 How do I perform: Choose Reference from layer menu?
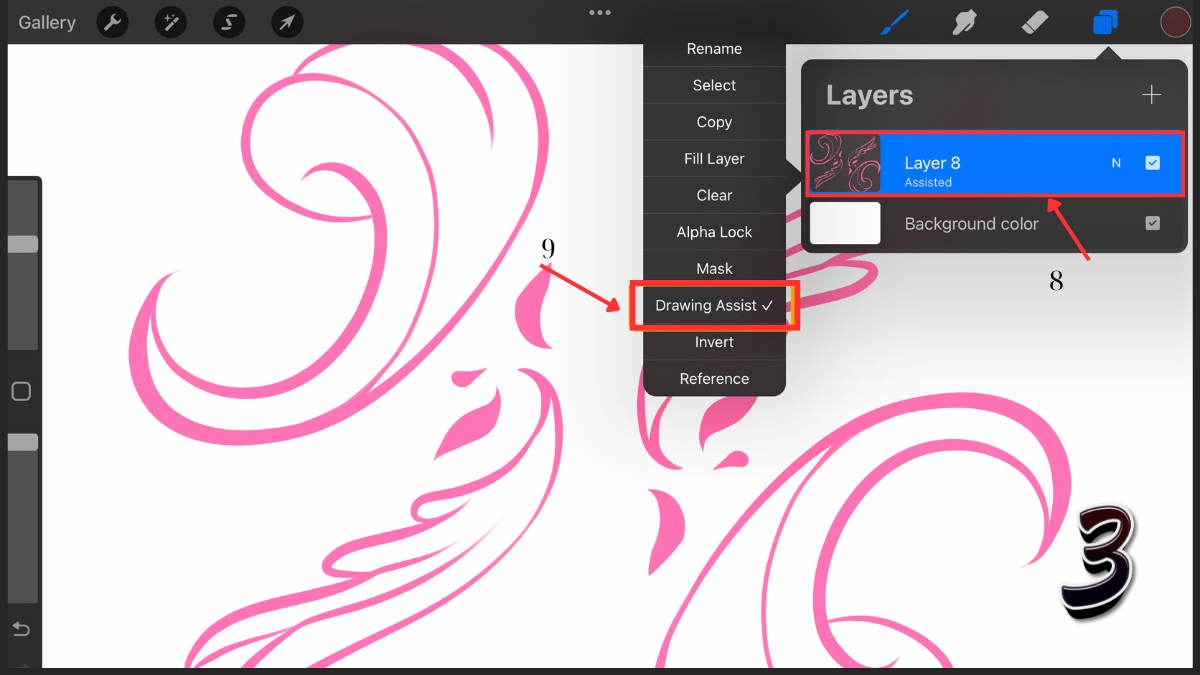click(x=714, y=378)
